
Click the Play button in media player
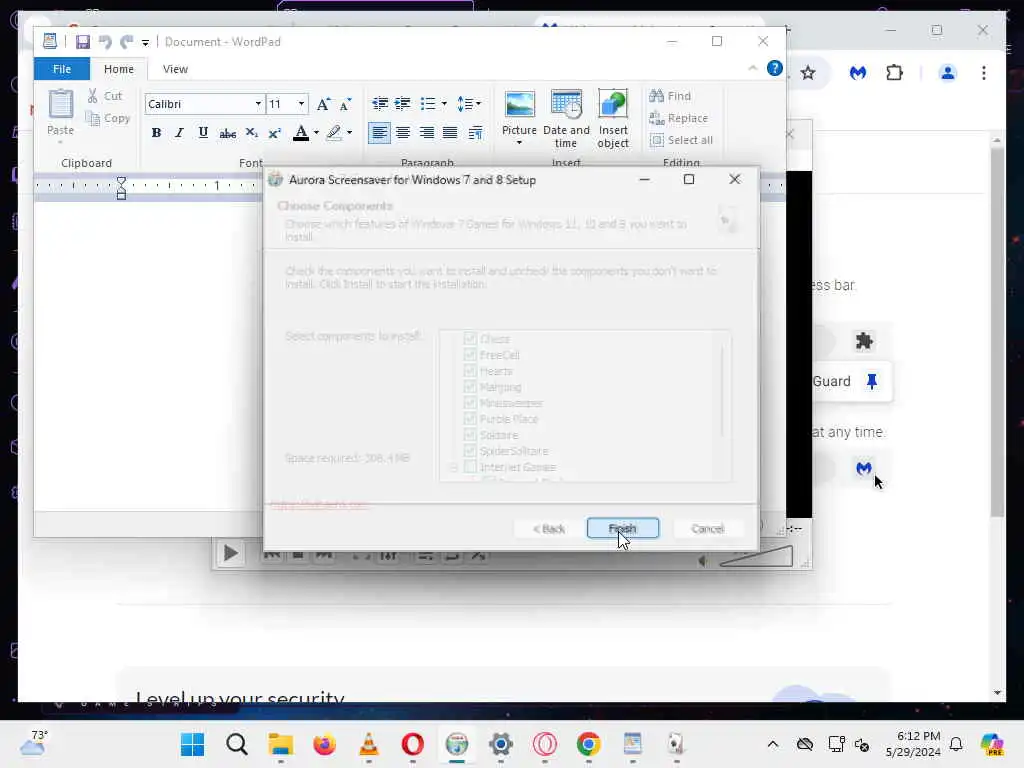pyautogui.click(x=230, y=553)
